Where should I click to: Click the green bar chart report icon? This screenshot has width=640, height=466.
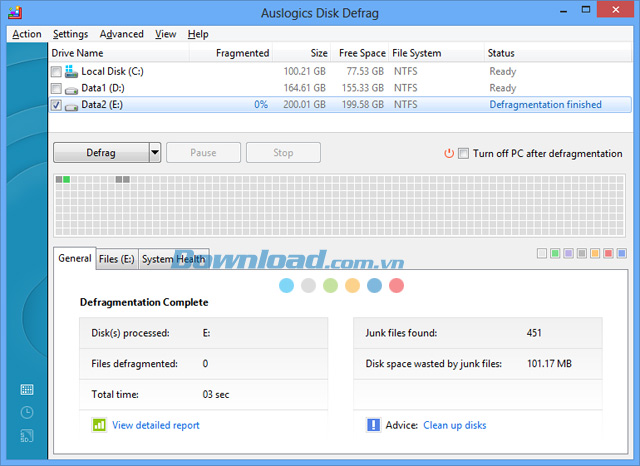tap(99, 425)
